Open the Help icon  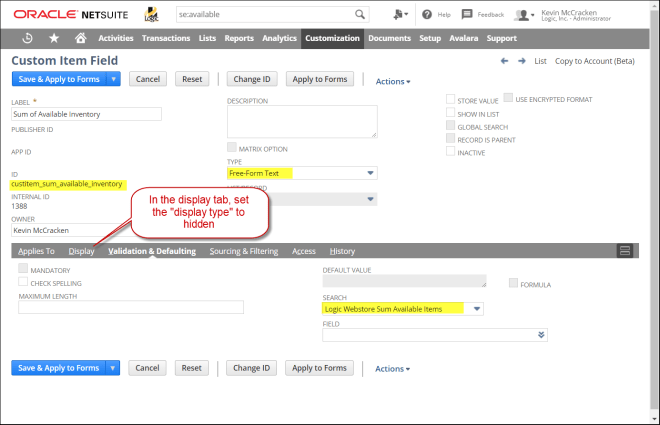pos(427,15)
